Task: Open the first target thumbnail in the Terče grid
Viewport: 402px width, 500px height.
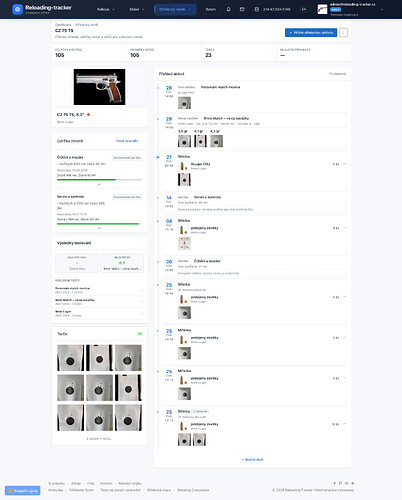Action: [70, 358]
